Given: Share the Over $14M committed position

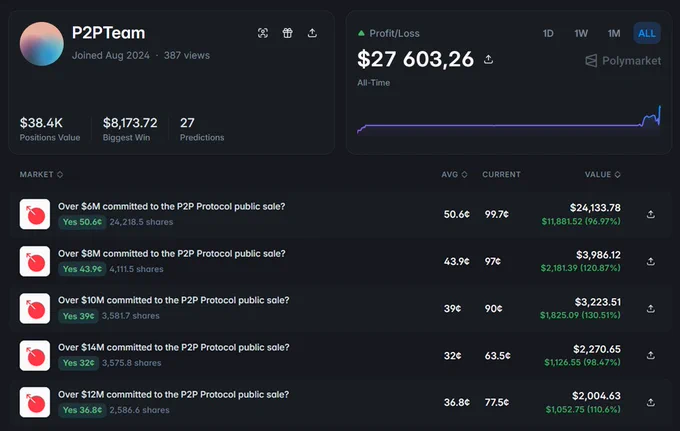Looking at the screenshot, I should pyautogui.click(x=651, y=355).
